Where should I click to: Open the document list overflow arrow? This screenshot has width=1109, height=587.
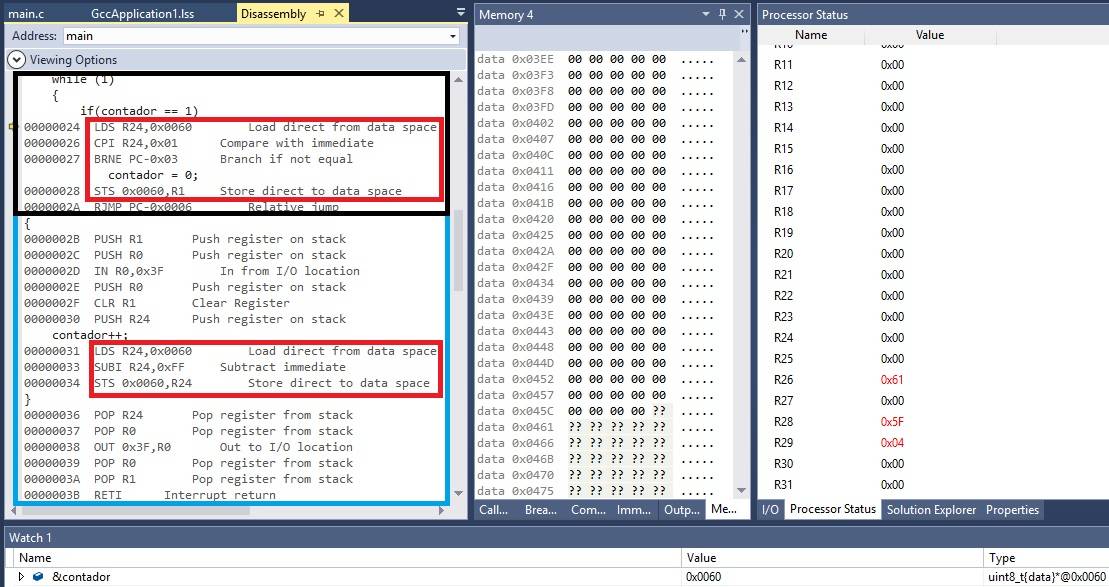point(460,13)
